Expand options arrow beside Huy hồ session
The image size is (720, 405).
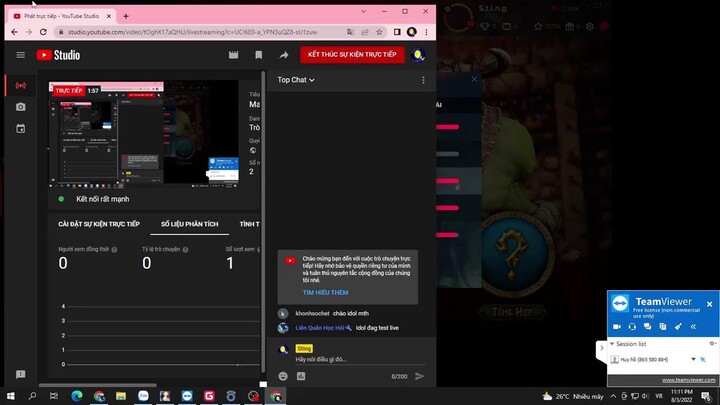tap(693, 360)
